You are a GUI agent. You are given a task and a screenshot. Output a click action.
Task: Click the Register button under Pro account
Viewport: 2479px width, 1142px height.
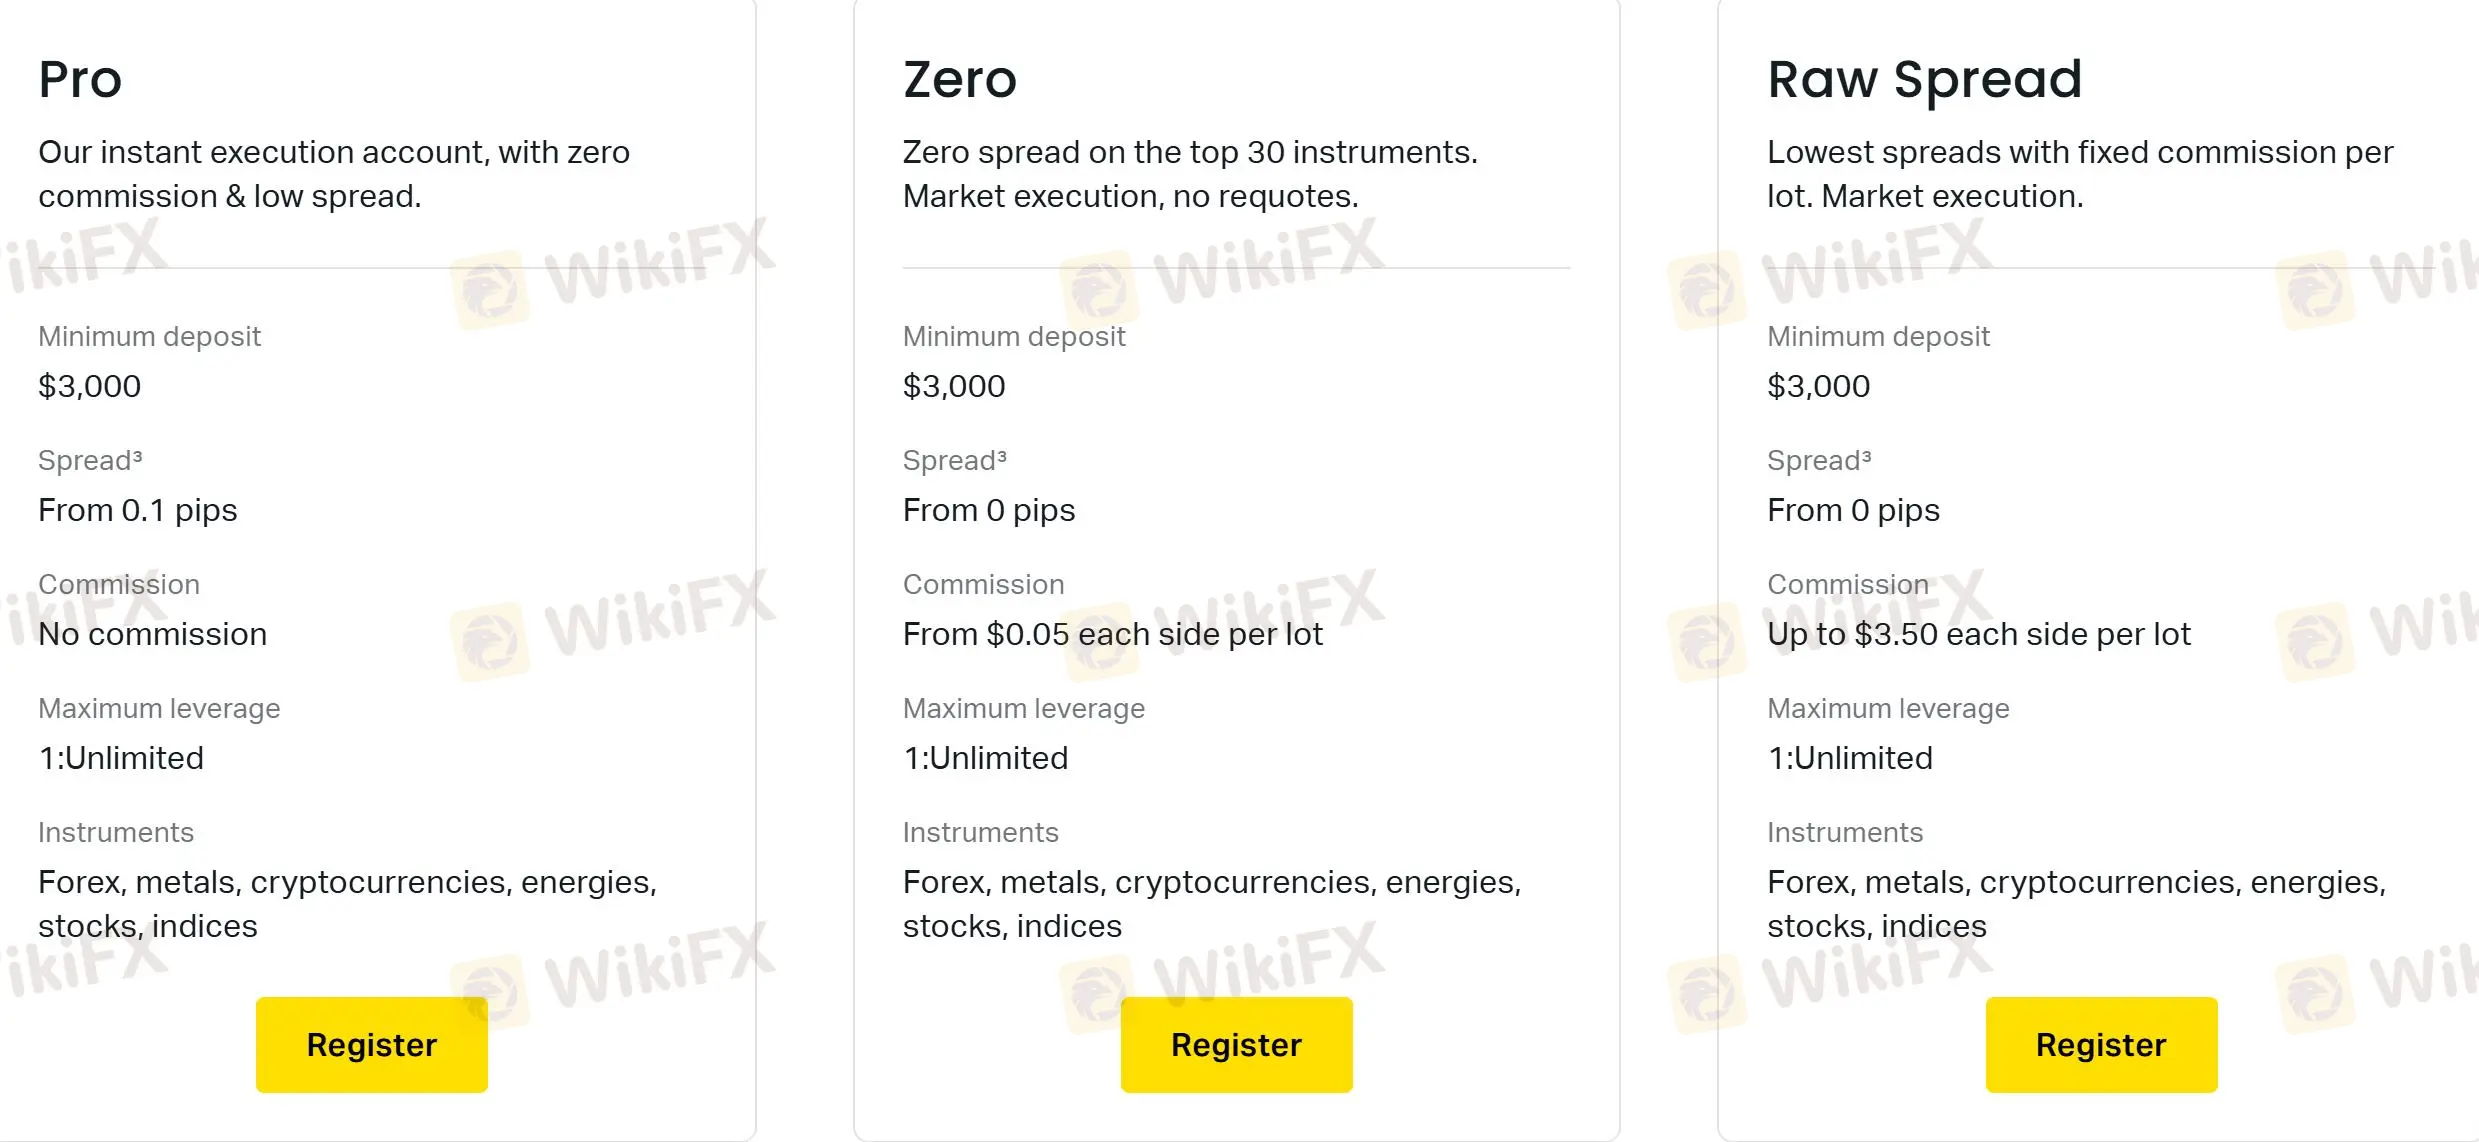tap(371, 1044)
